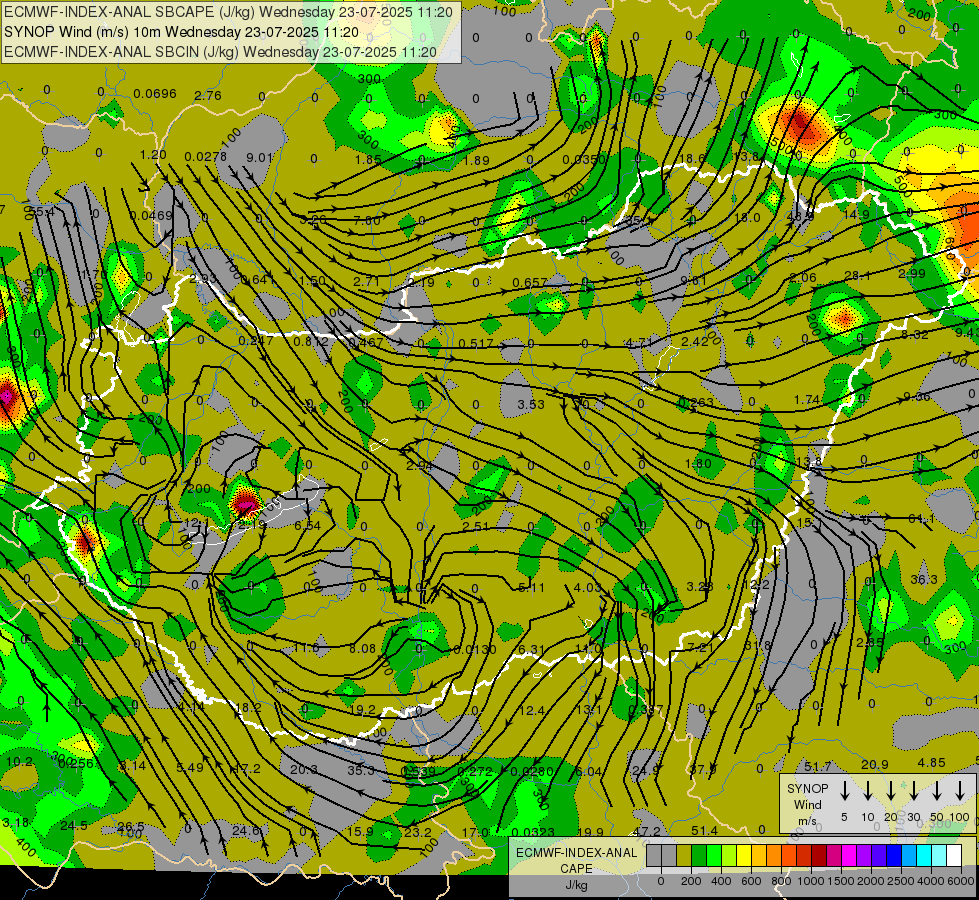Click the 0.263 value on the map
The height and width of the screenshot is (900, 979).
pyautogui.click(x=696, y=402)
